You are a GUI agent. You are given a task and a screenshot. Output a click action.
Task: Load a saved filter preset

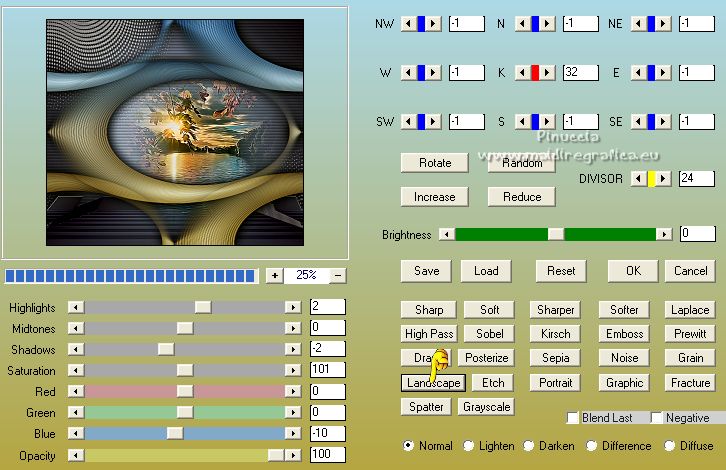pyautogui.click(x=486, y=271)
